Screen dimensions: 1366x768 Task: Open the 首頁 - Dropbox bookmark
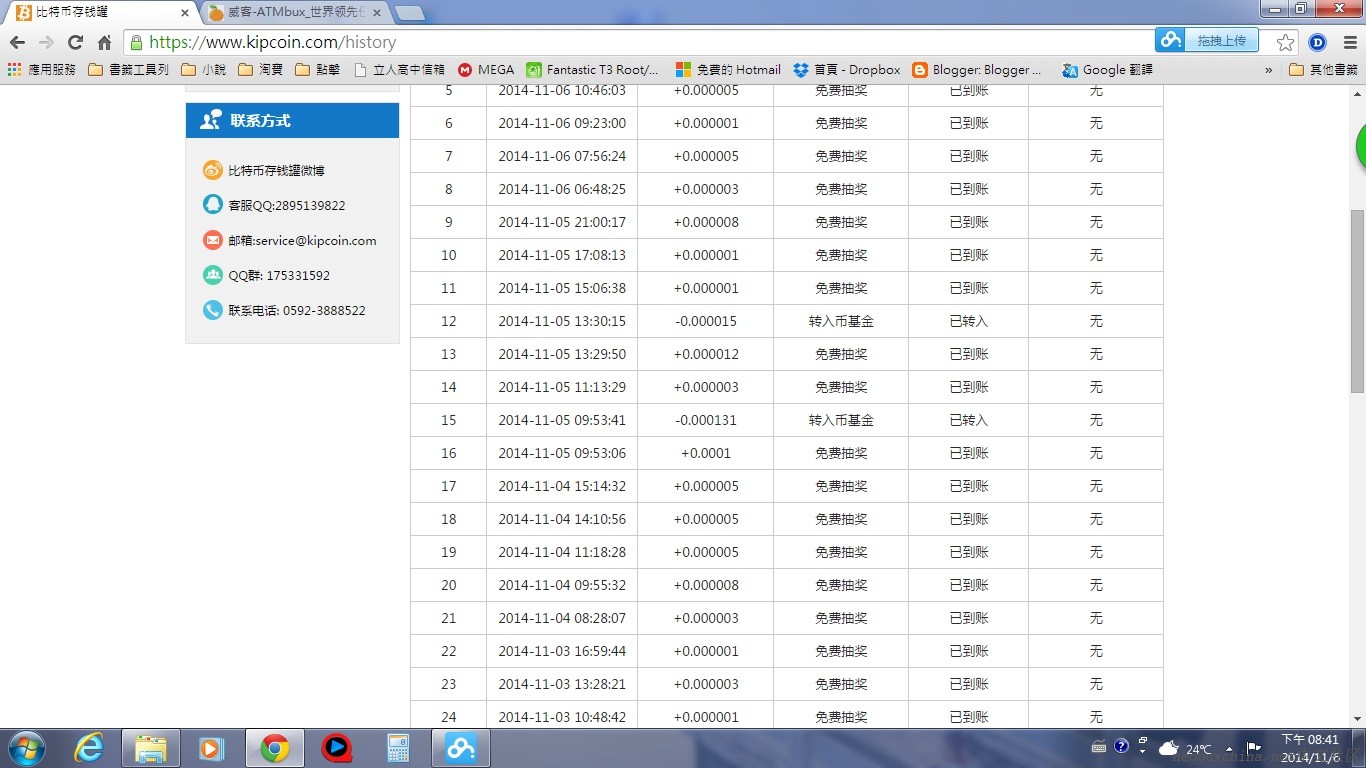point(847,70)
